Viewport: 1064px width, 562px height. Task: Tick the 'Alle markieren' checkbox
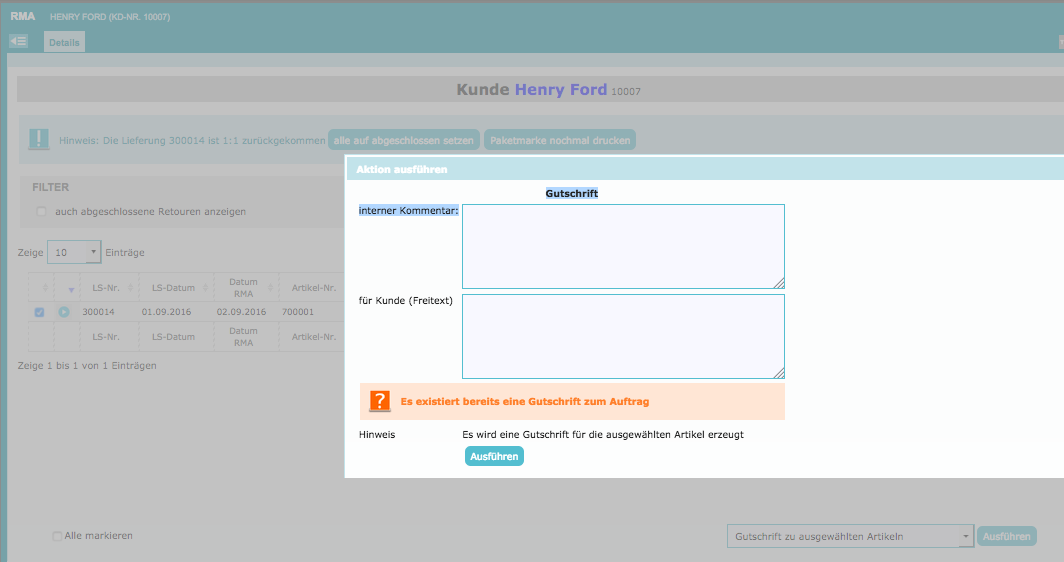[x=57, y=536]
